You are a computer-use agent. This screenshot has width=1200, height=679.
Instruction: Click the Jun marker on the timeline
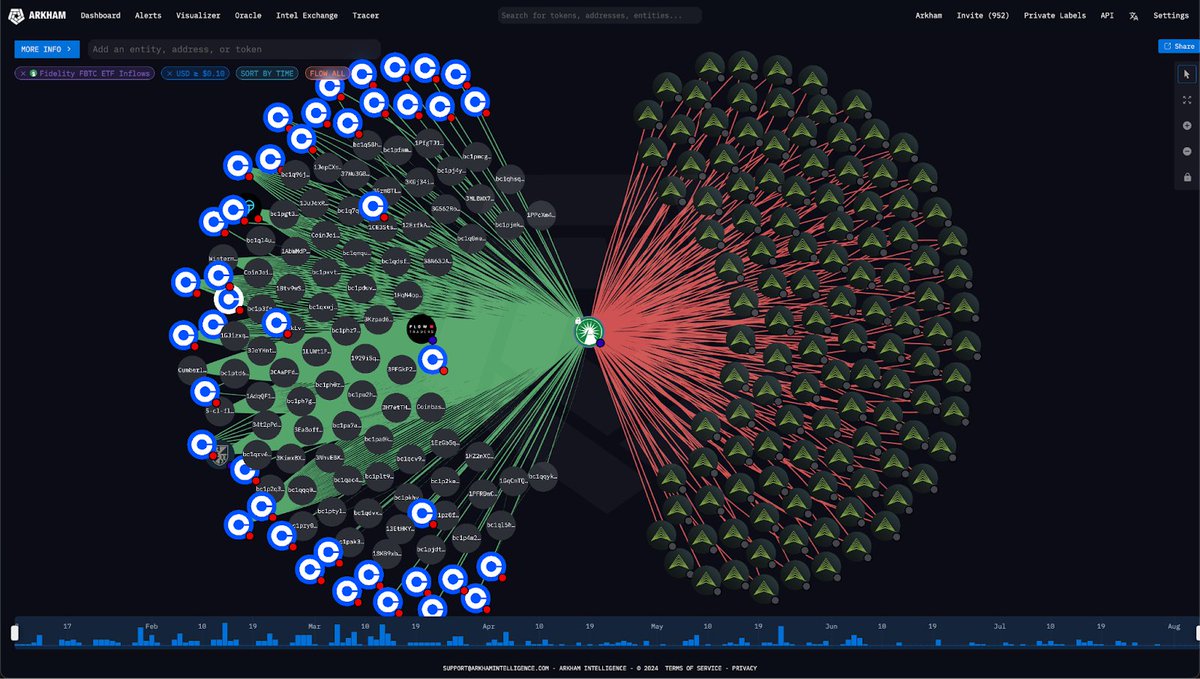click(x=831, y=626)
